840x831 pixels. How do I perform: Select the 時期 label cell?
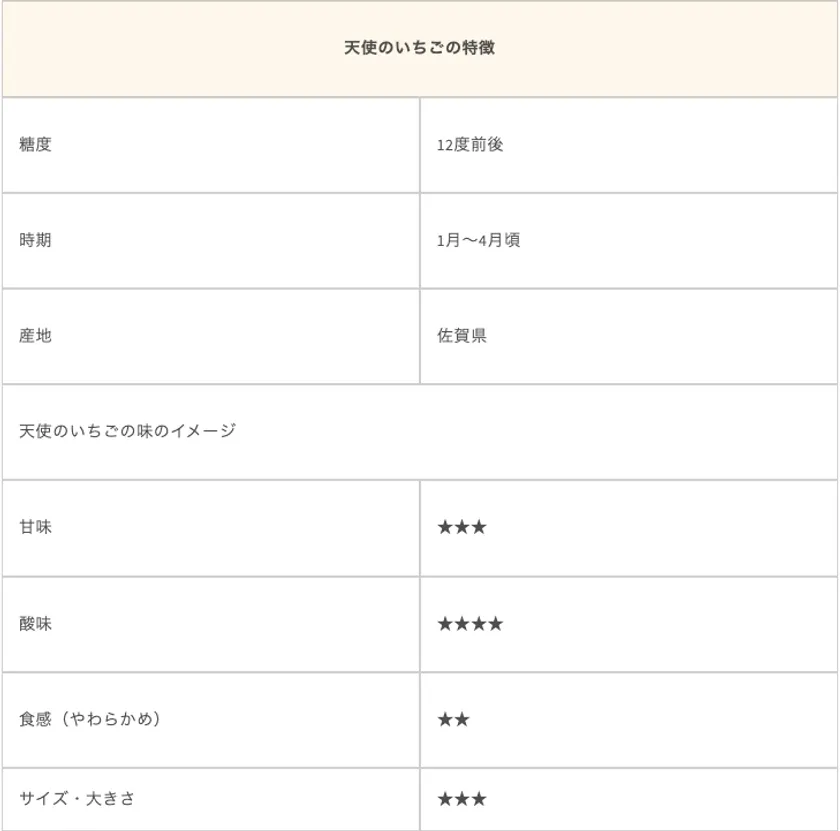(35, 240)
